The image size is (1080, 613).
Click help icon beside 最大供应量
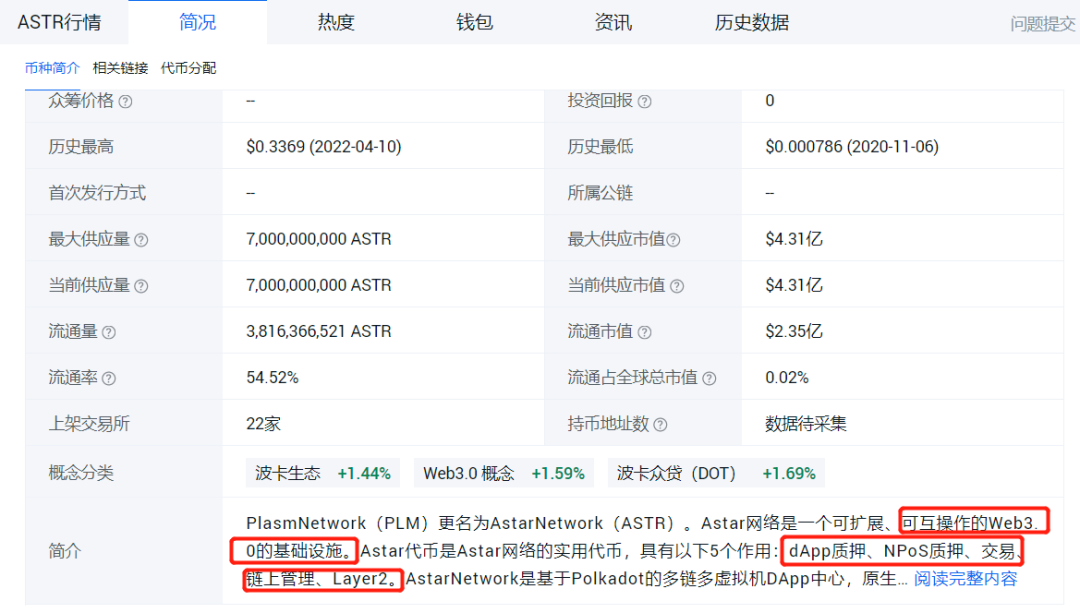pyautogui.click(x=141, y=240)
